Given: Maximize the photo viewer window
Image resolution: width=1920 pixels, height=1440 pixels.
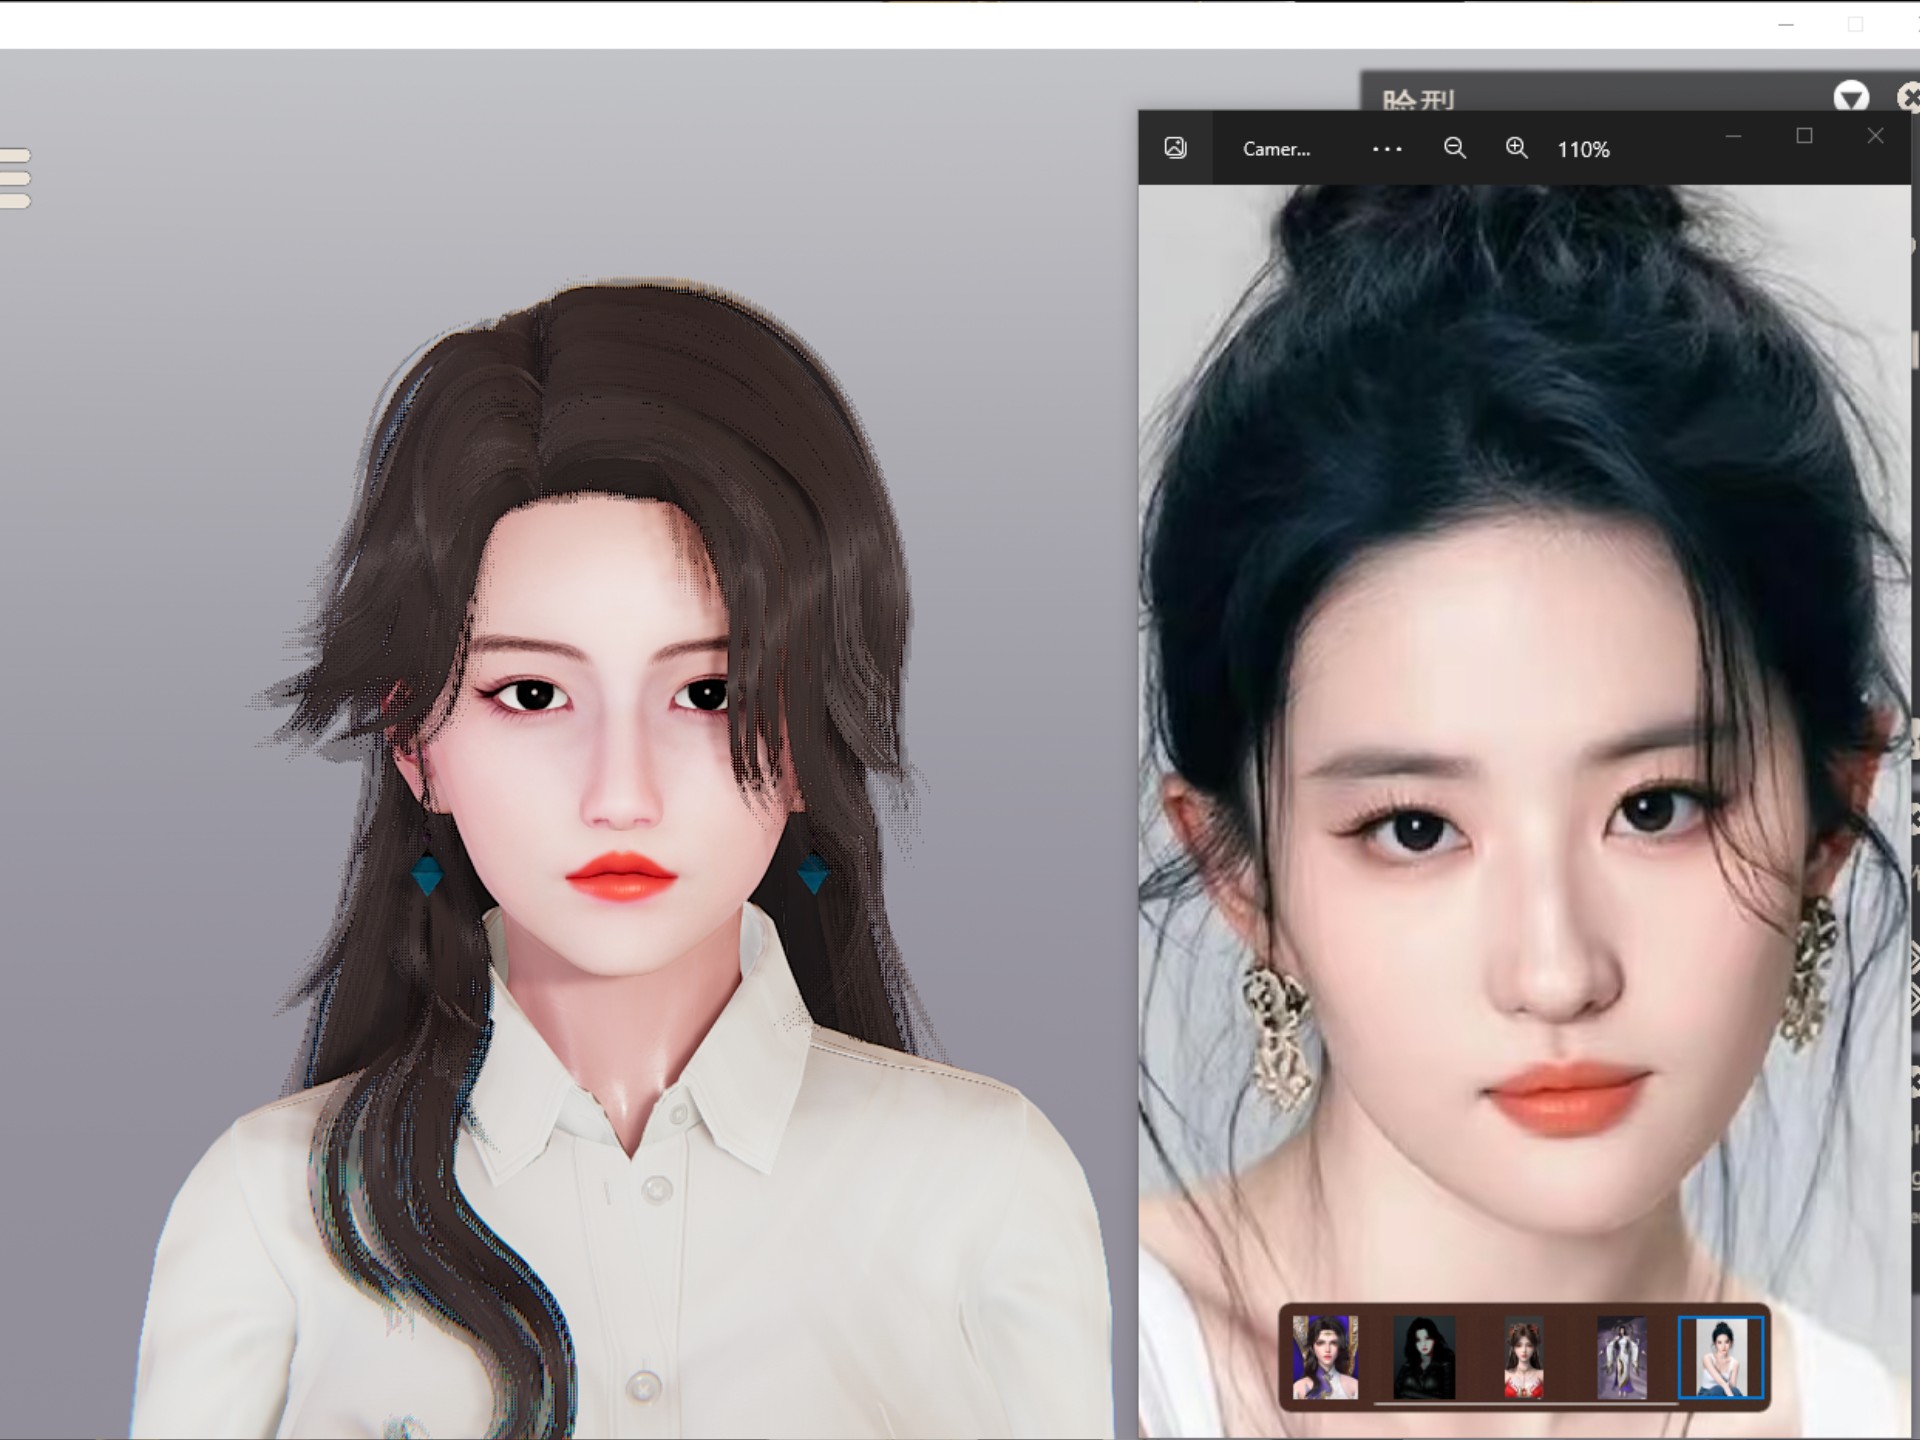Looking at the screenshot, I should click(x=1804, y=136).
